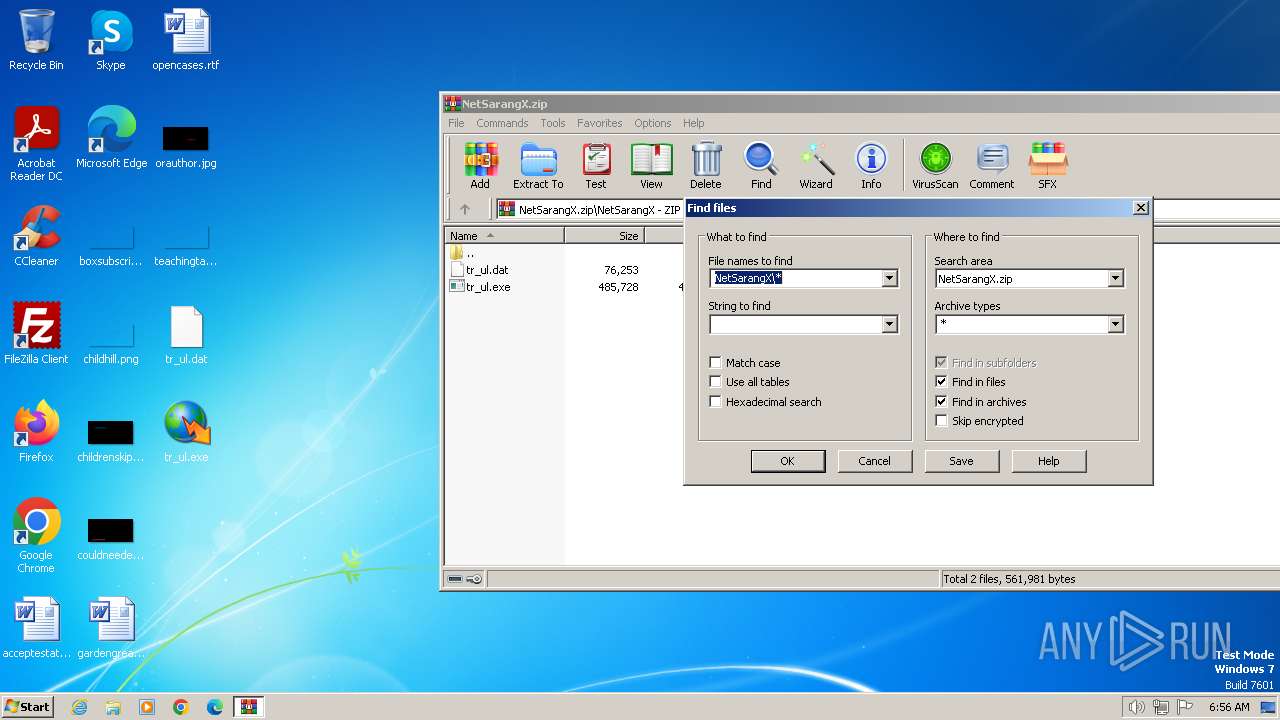Select parent folder '..' entry
This screenshot has height=720, width=1280.
pyautogui.click(x=463, y=253)
